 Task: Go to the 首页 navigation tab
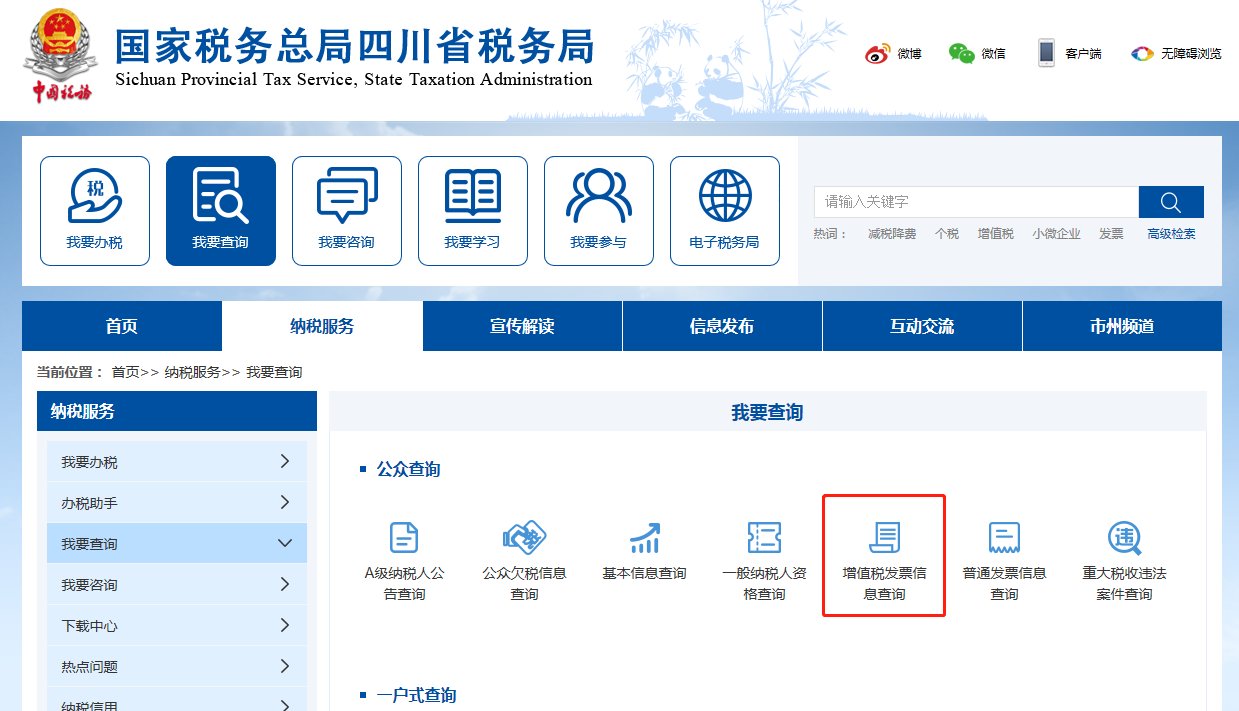[122, 326]
